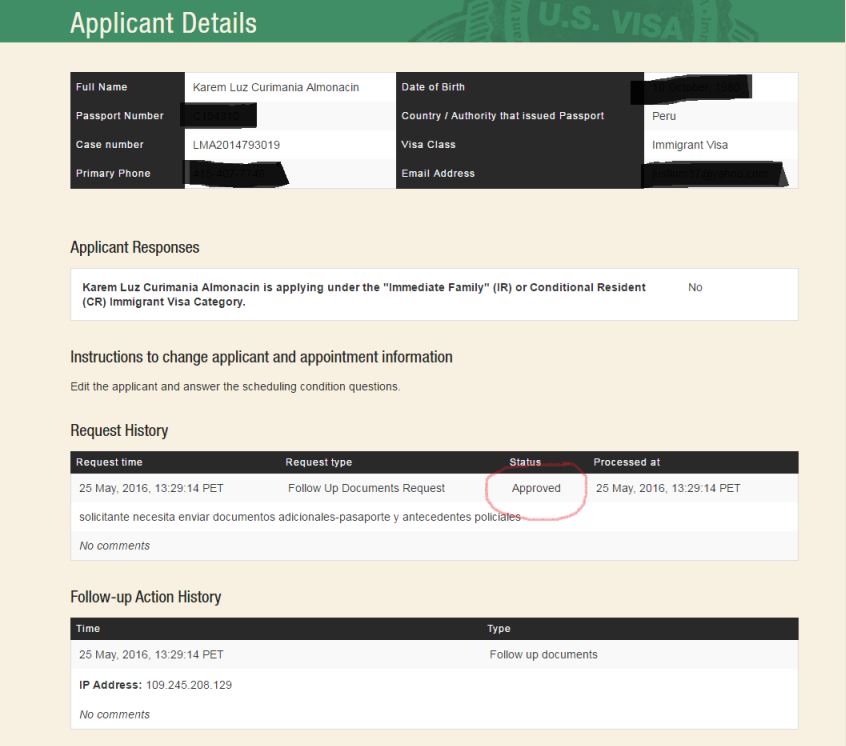Click 'Country / Authority that issued Passport' label
The width and height of the screenshot is (846, 746).
point(503,115)
